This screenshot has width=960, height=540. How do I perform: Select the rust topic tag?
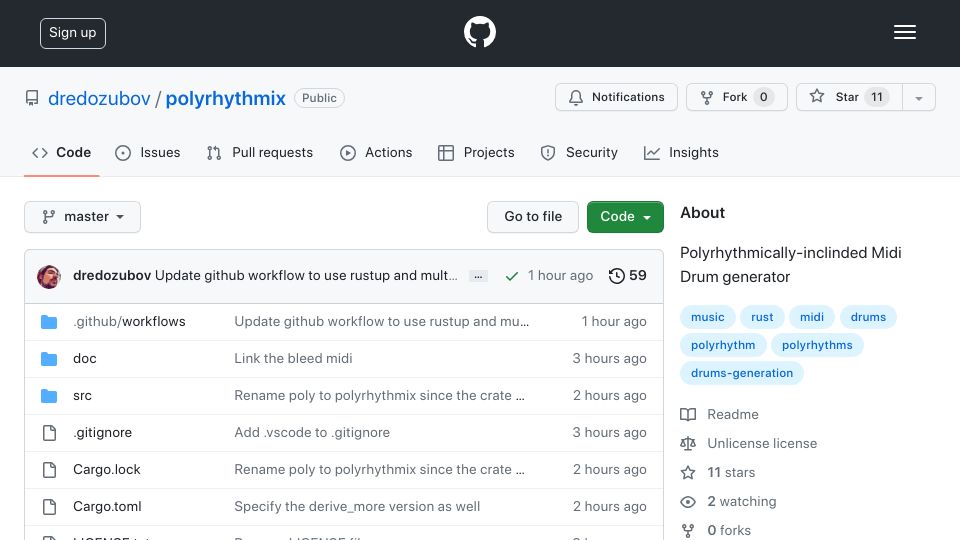[762, 317]
